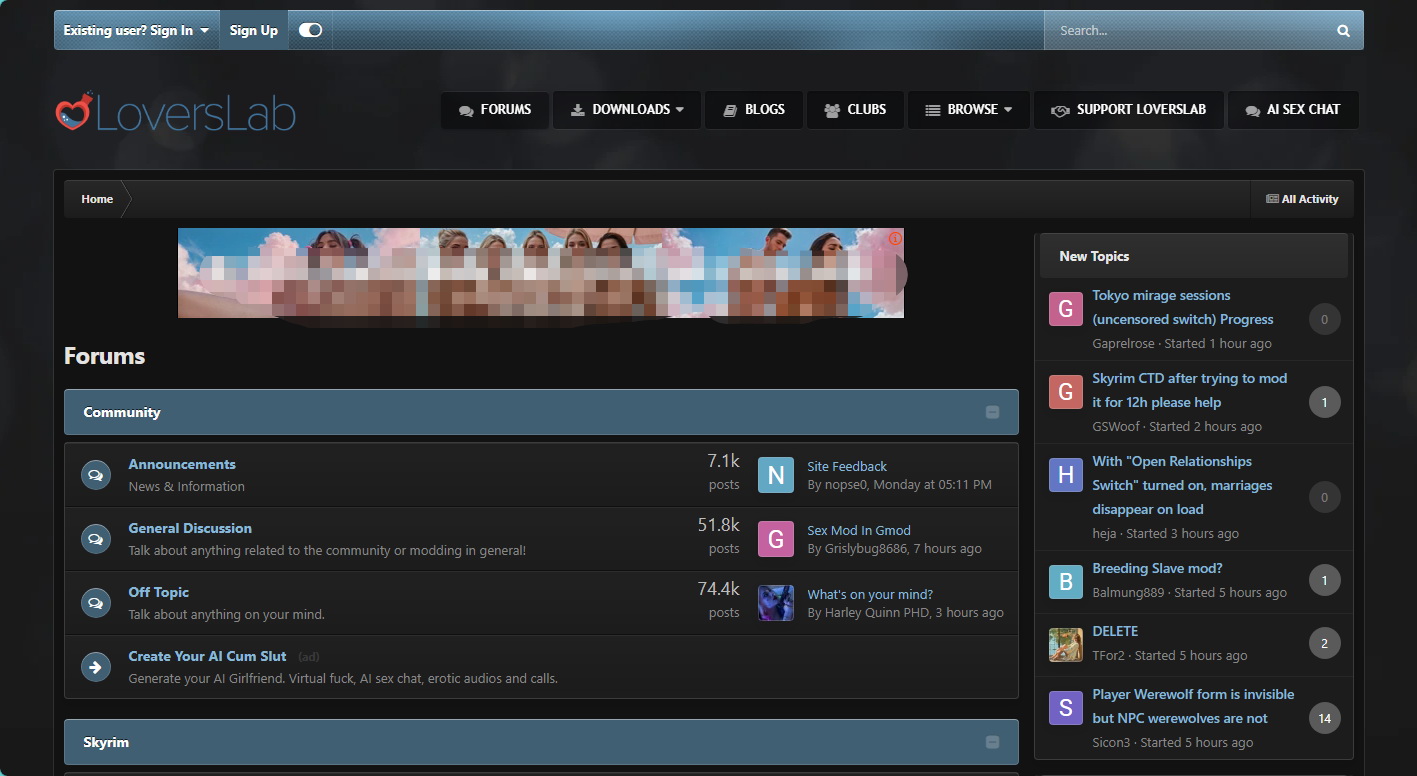Open the "Breeding Slave mod?" topic
1417x776 pixels.
1157,568
